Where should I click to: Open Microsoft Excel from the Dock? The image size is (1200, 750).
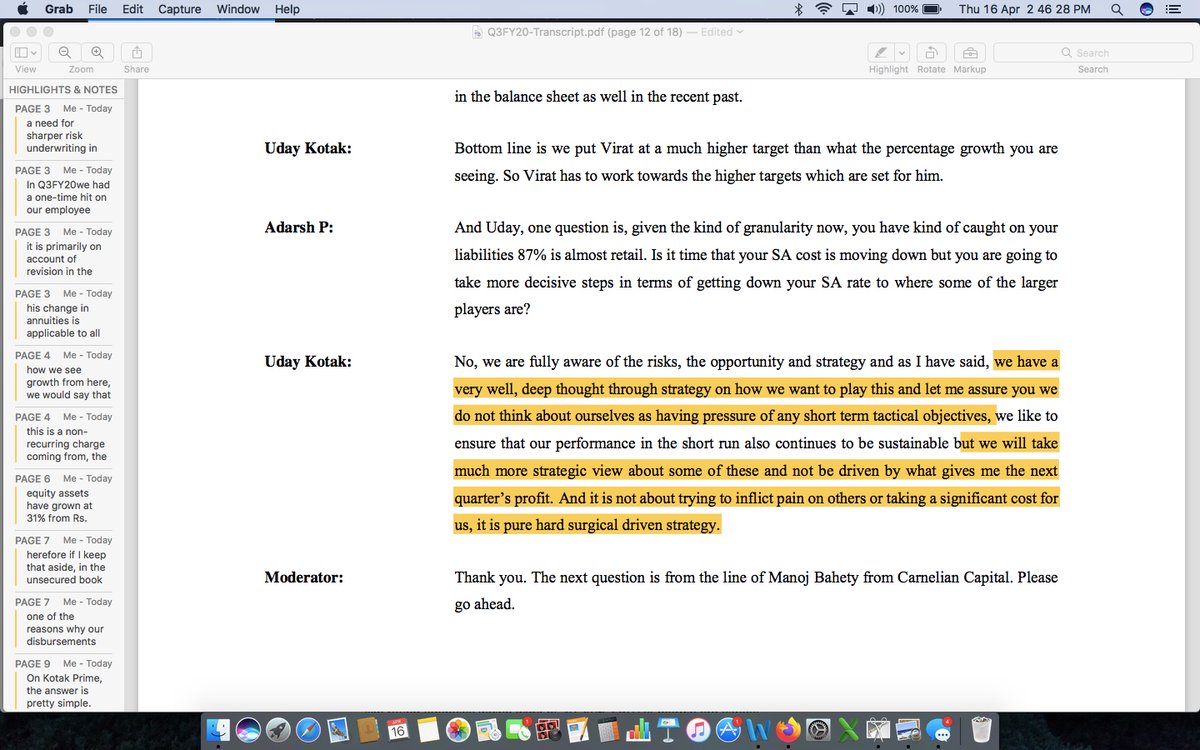click(847, 730)
